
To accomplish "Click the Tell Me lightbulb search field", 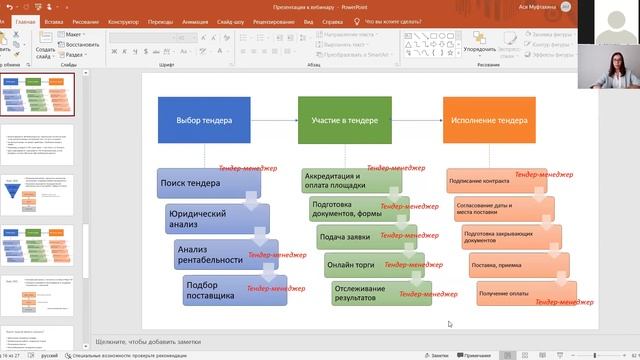I will tap(388, 22).
